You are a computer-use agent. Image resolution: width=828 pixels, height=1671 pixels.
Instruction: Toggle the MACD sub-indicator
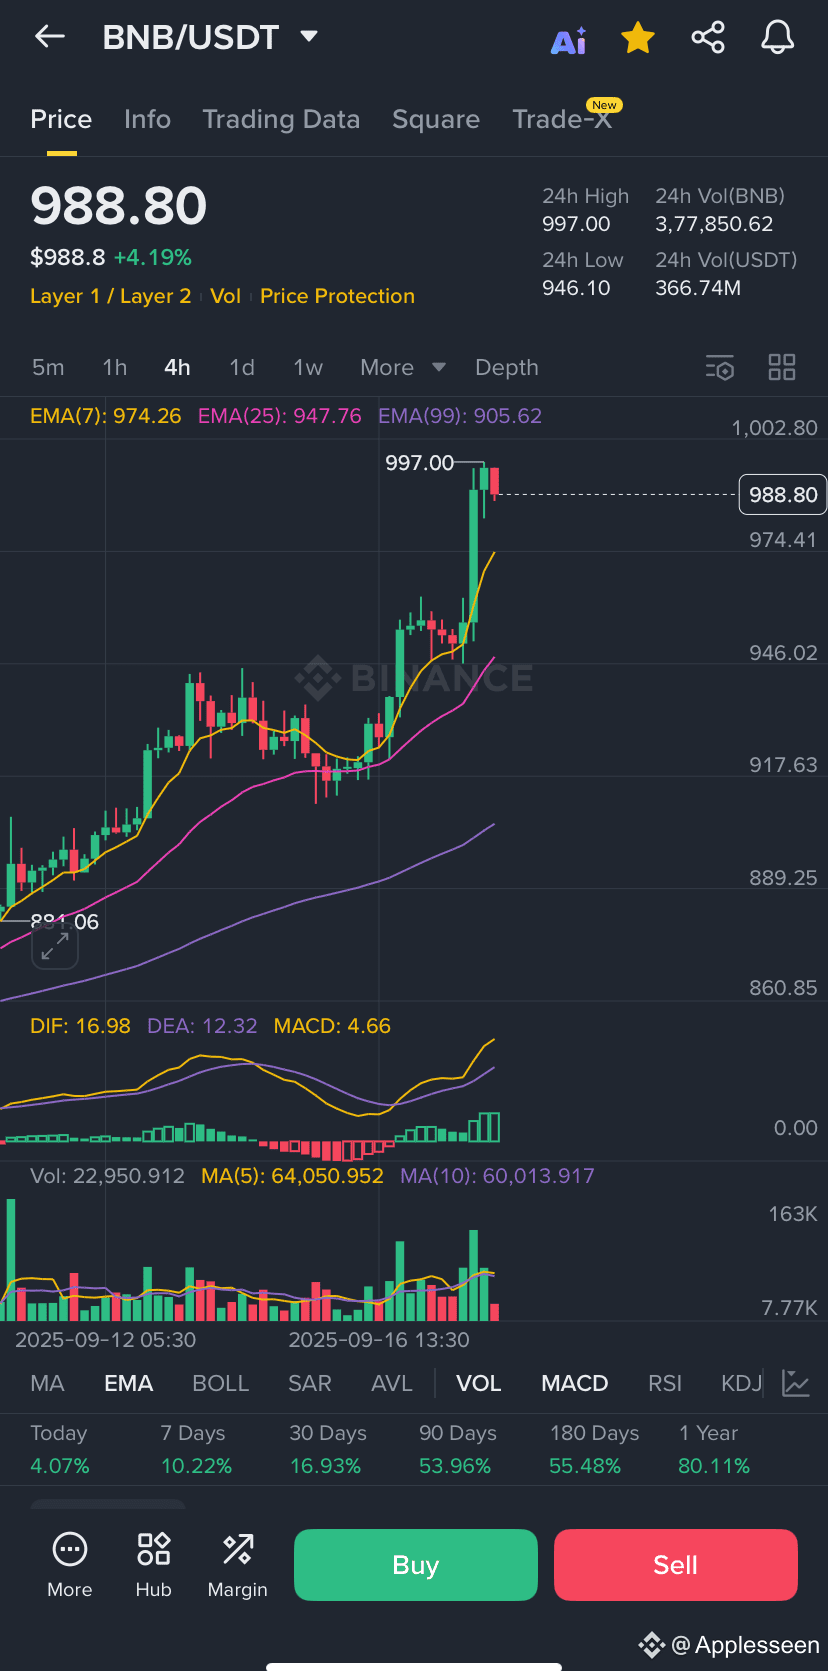pyautogui.click(x=575, y=1383)
